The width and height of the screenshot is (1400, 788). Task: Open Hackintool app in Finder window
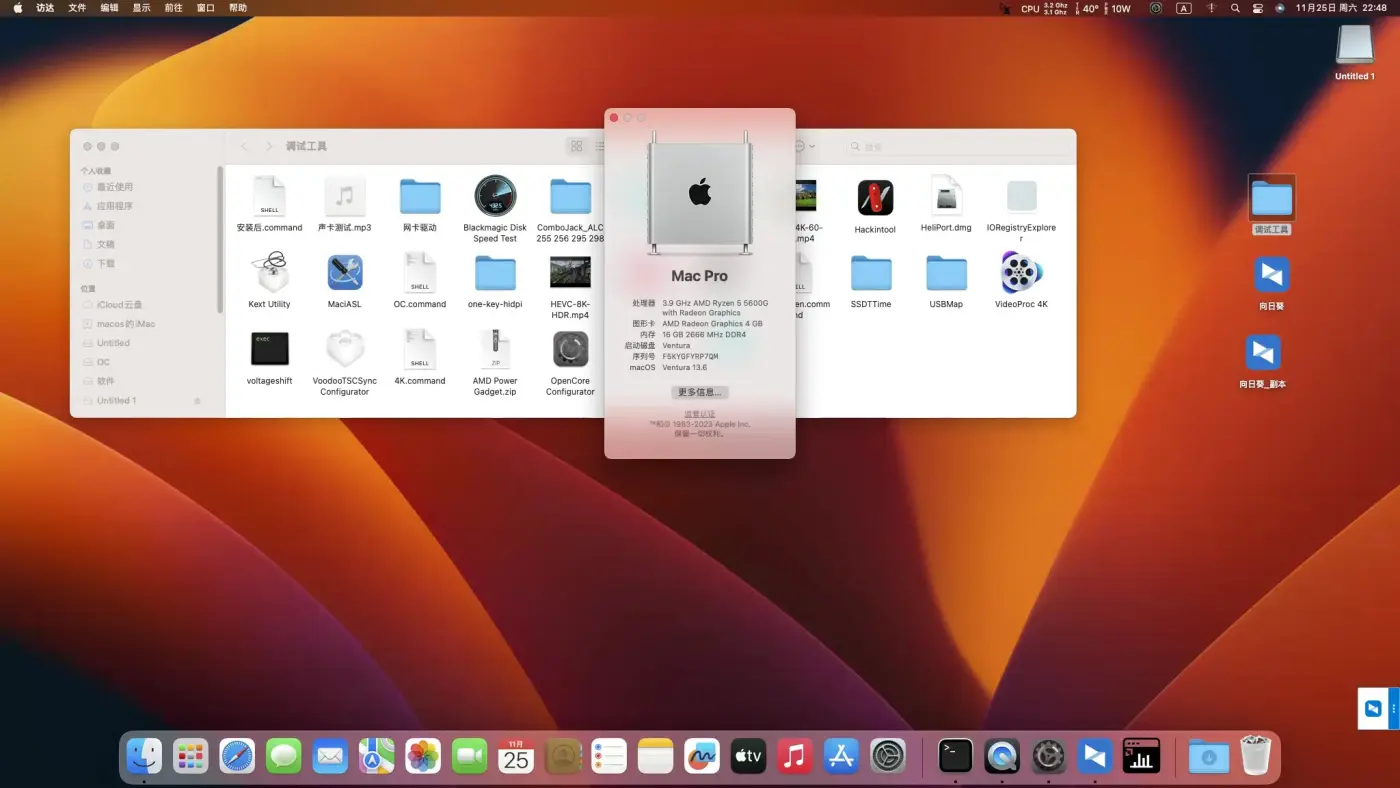[875, 198]
